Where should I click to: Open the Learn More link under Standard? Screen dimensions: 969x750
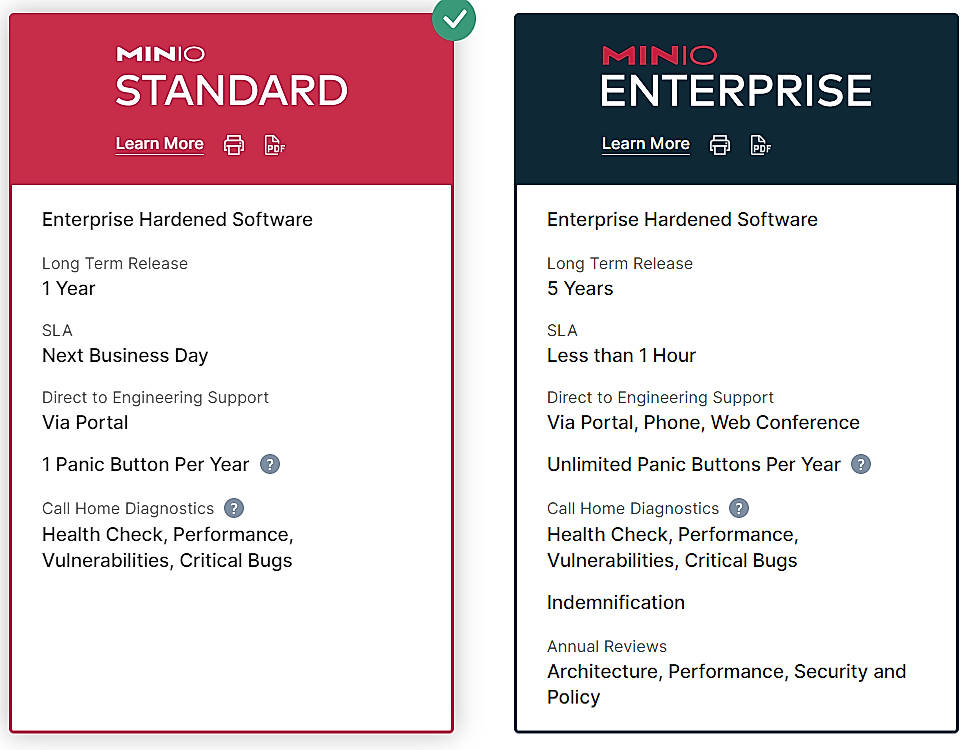pos(159,144)
